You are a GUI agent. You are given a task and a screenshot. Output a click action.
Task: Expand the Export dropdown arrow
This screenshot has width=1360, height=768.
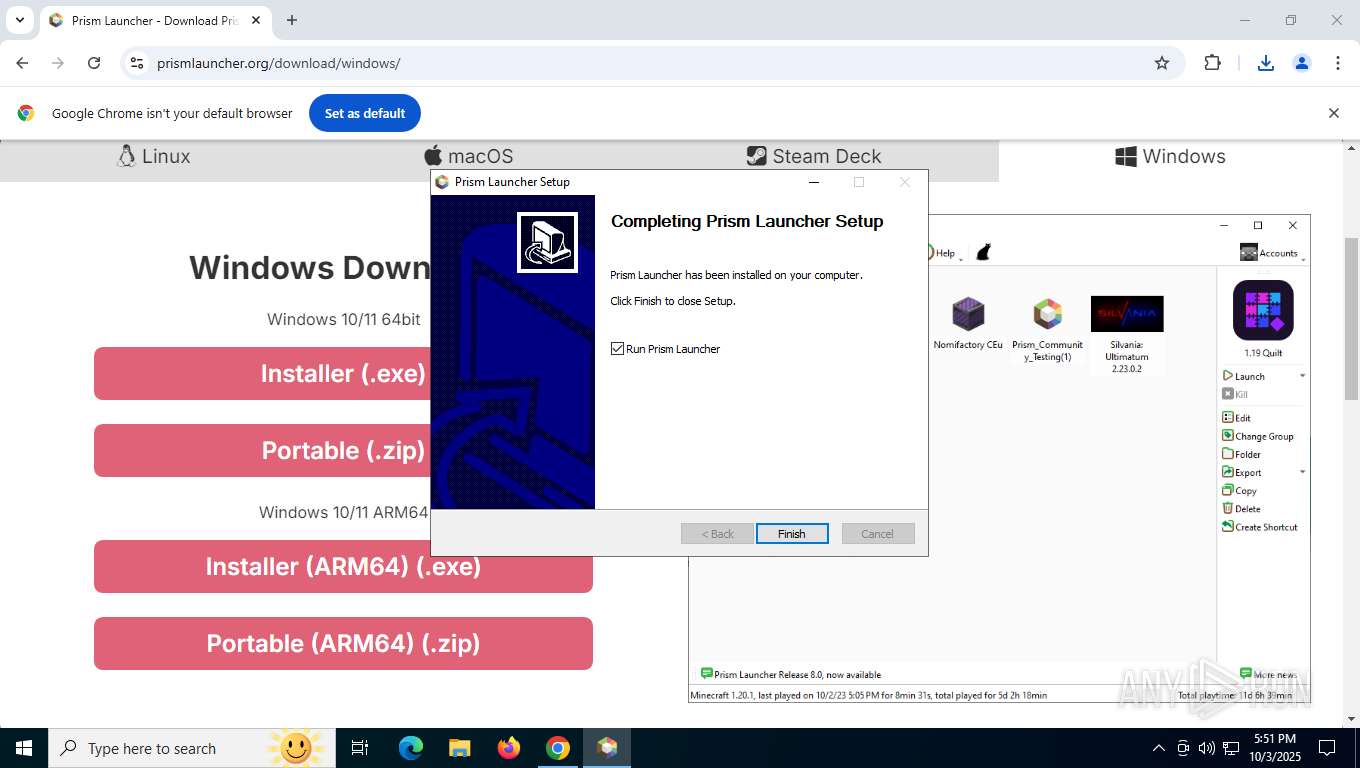tap(1302, 472)
